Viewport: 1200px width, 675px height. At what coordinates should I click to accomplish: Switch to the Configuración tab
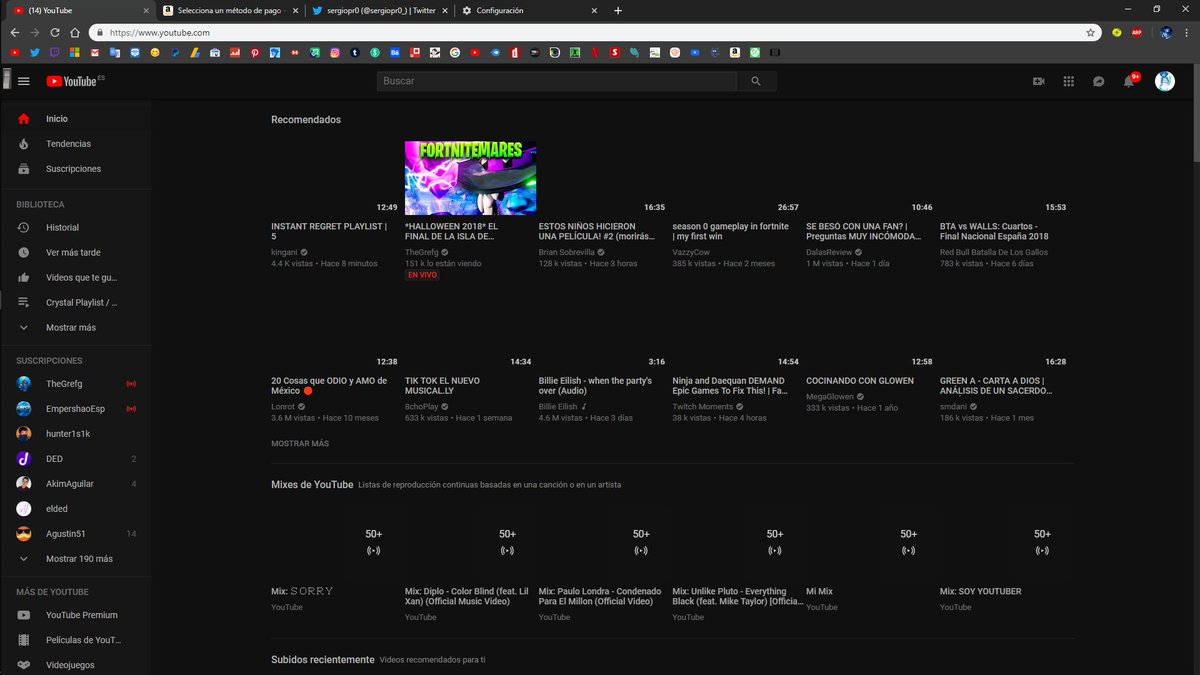530,10
